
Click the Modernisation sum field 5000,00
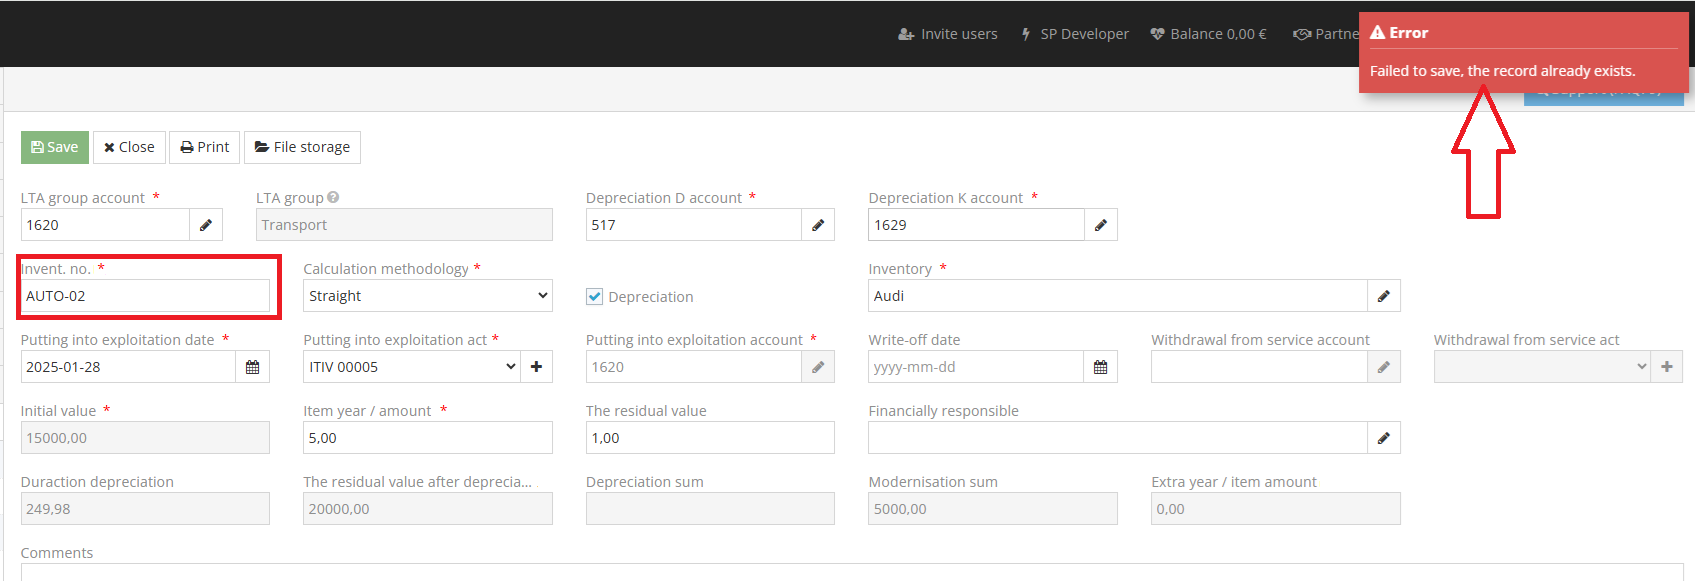(x=993, y=509)
